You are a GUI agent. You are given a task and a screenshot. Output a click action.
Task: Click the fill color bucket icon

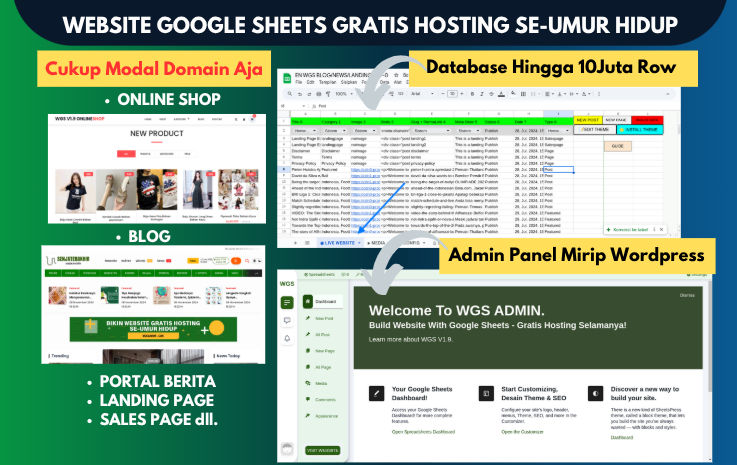click(513, 93)
